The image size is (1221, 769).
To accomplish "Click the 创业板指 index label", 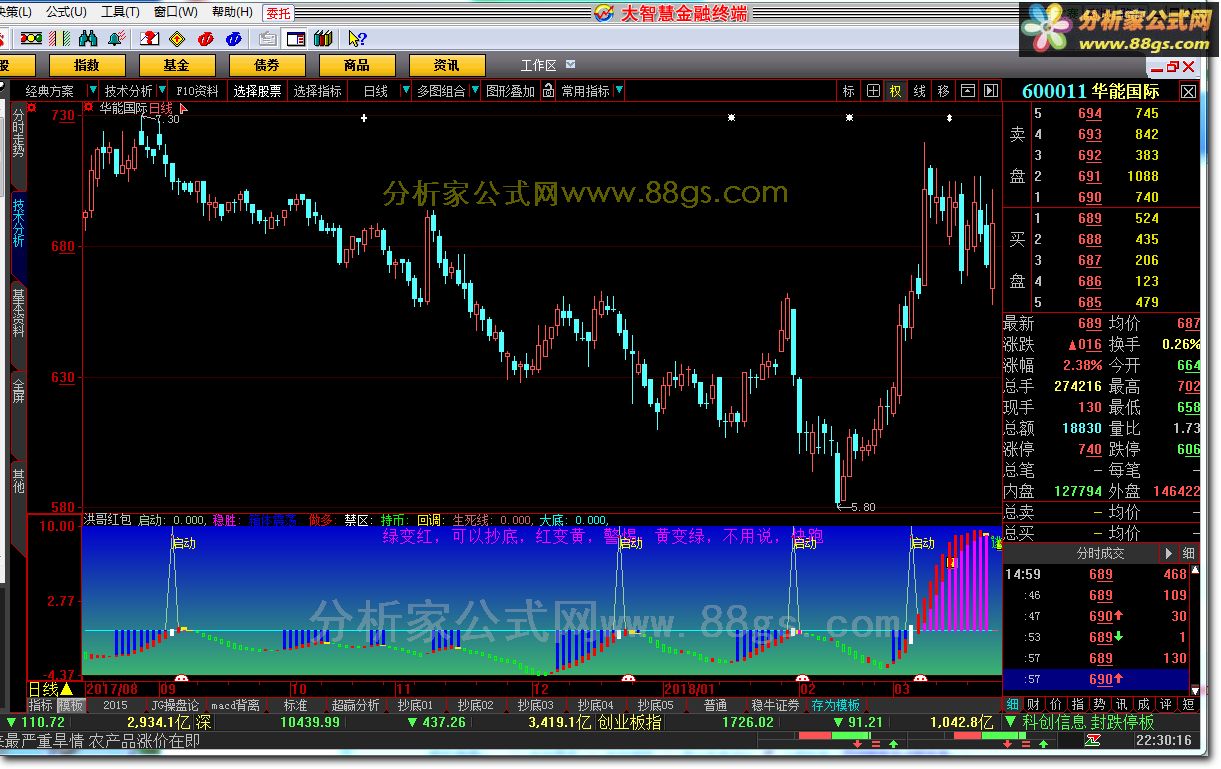I will tap(629, 722).
